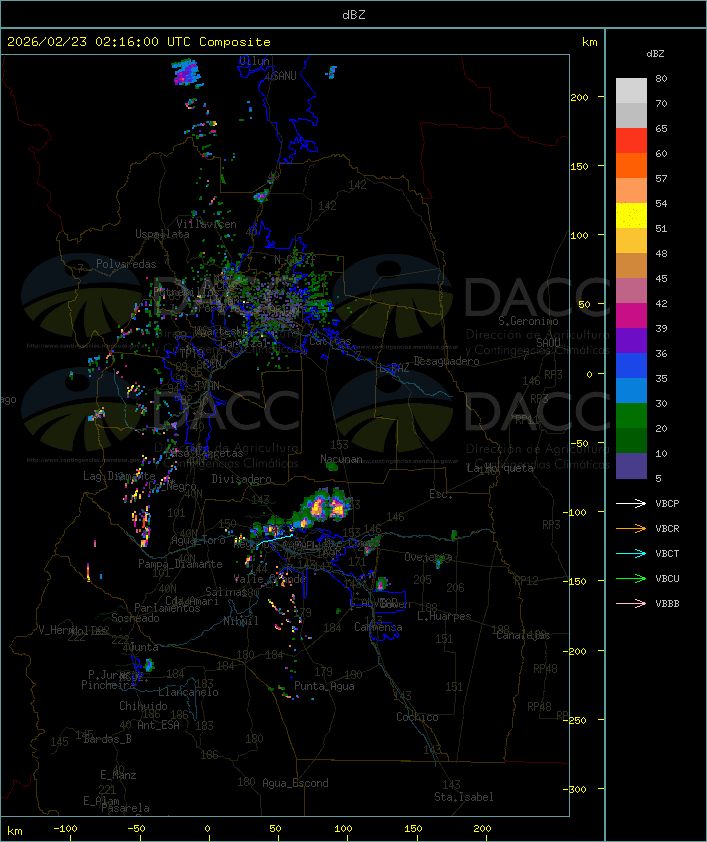Choose the brown 45-48 dBZ legend swatch
The image size is (707, 842).
click(x=631, y=266)
